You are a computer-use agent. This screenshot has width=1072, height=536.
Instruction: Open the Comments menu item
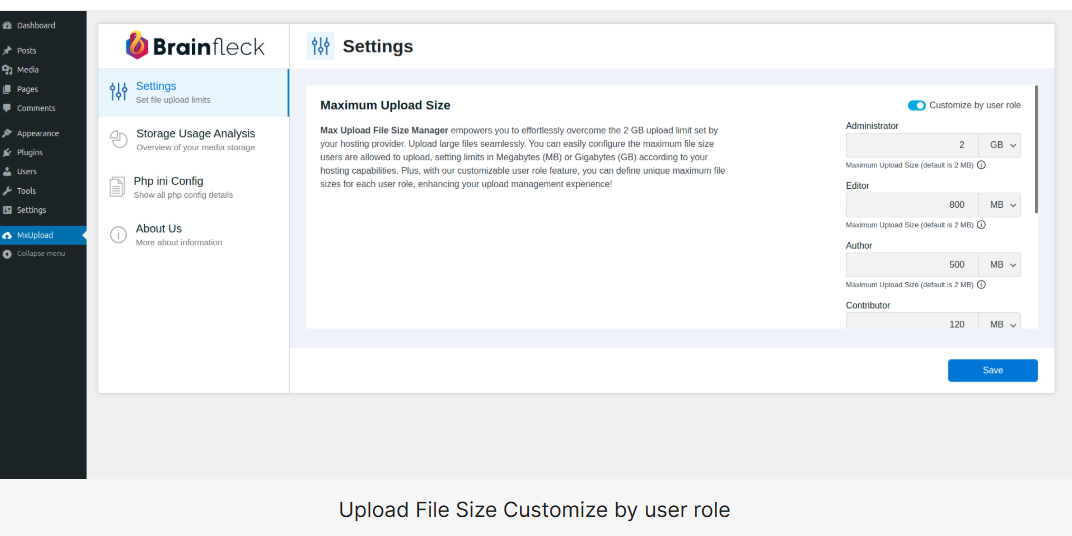43,108
